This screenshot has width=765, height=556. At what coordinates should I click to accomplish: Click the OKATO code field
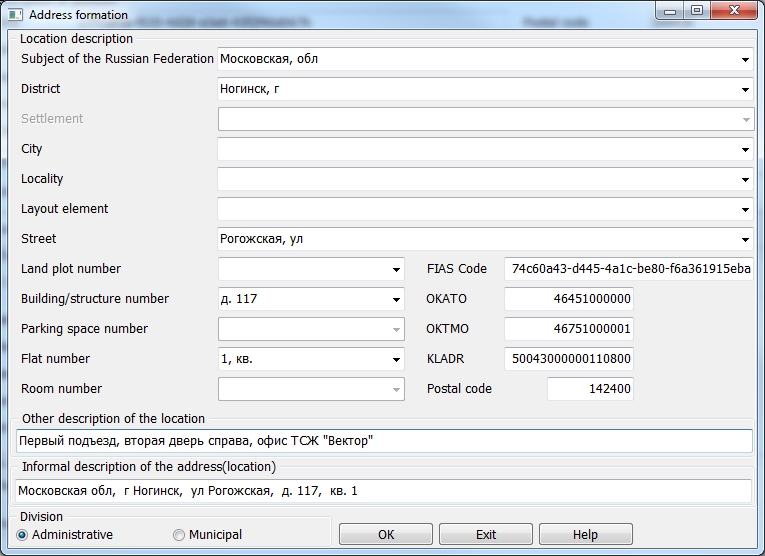point(568,299)
